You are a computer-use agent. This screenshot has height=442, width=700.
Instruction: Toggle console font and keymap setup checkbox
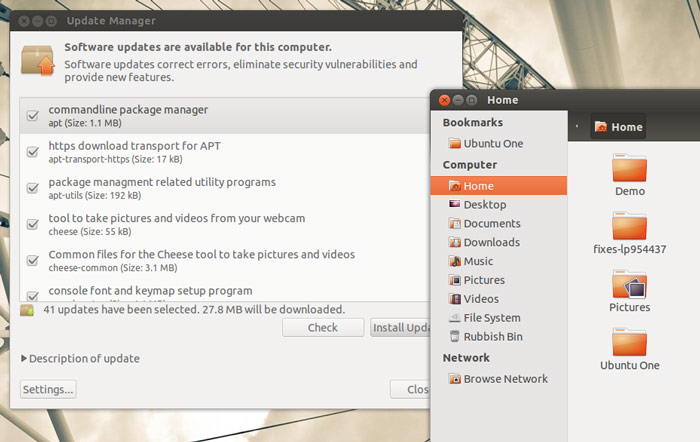coord(33,296)
